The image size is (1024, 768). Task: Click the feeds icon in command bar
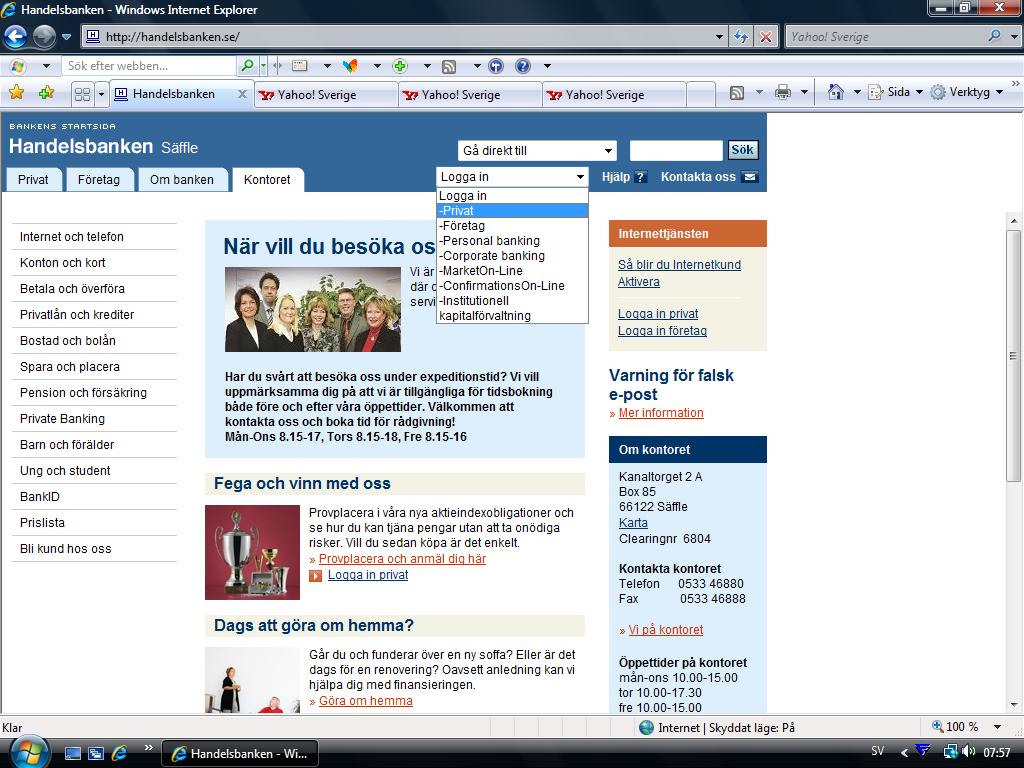pos(737,93)
